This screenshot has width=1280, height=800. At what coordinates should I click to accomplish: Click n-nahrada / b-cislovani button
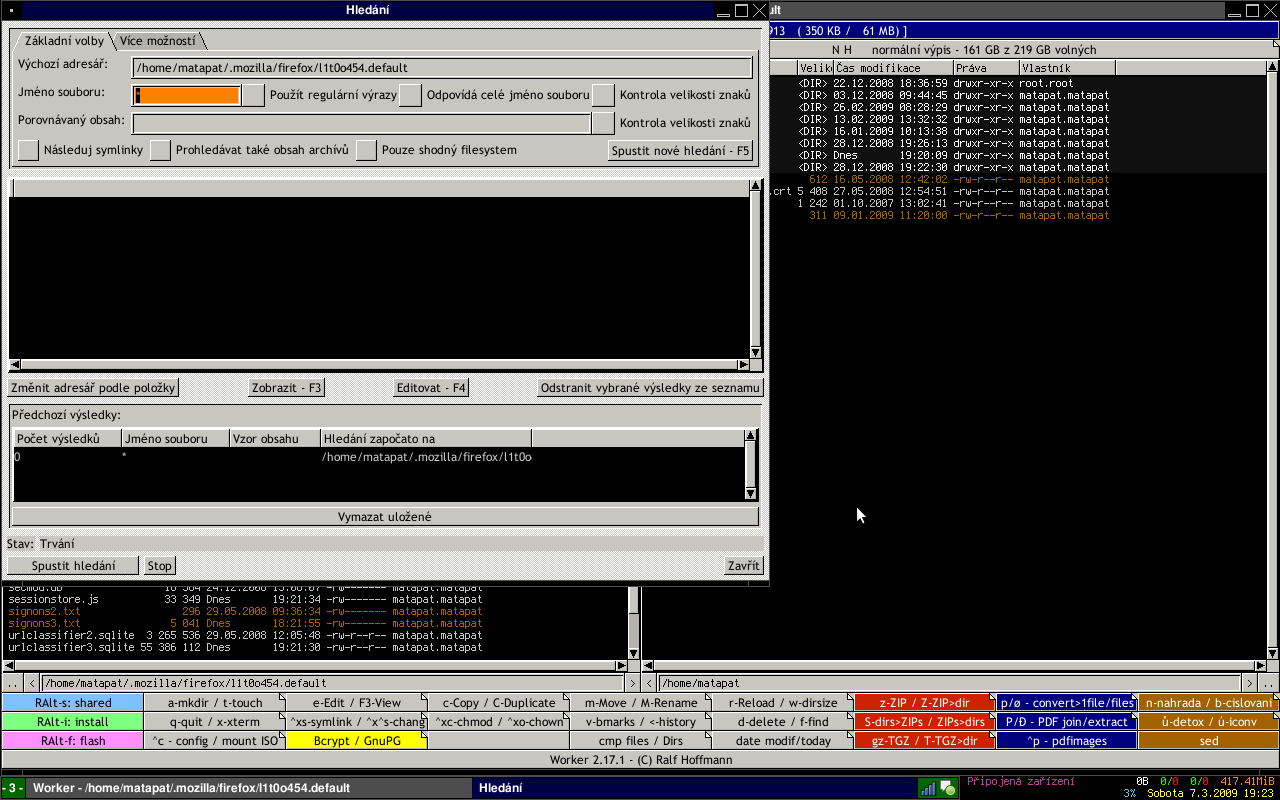coord(1209,703)
